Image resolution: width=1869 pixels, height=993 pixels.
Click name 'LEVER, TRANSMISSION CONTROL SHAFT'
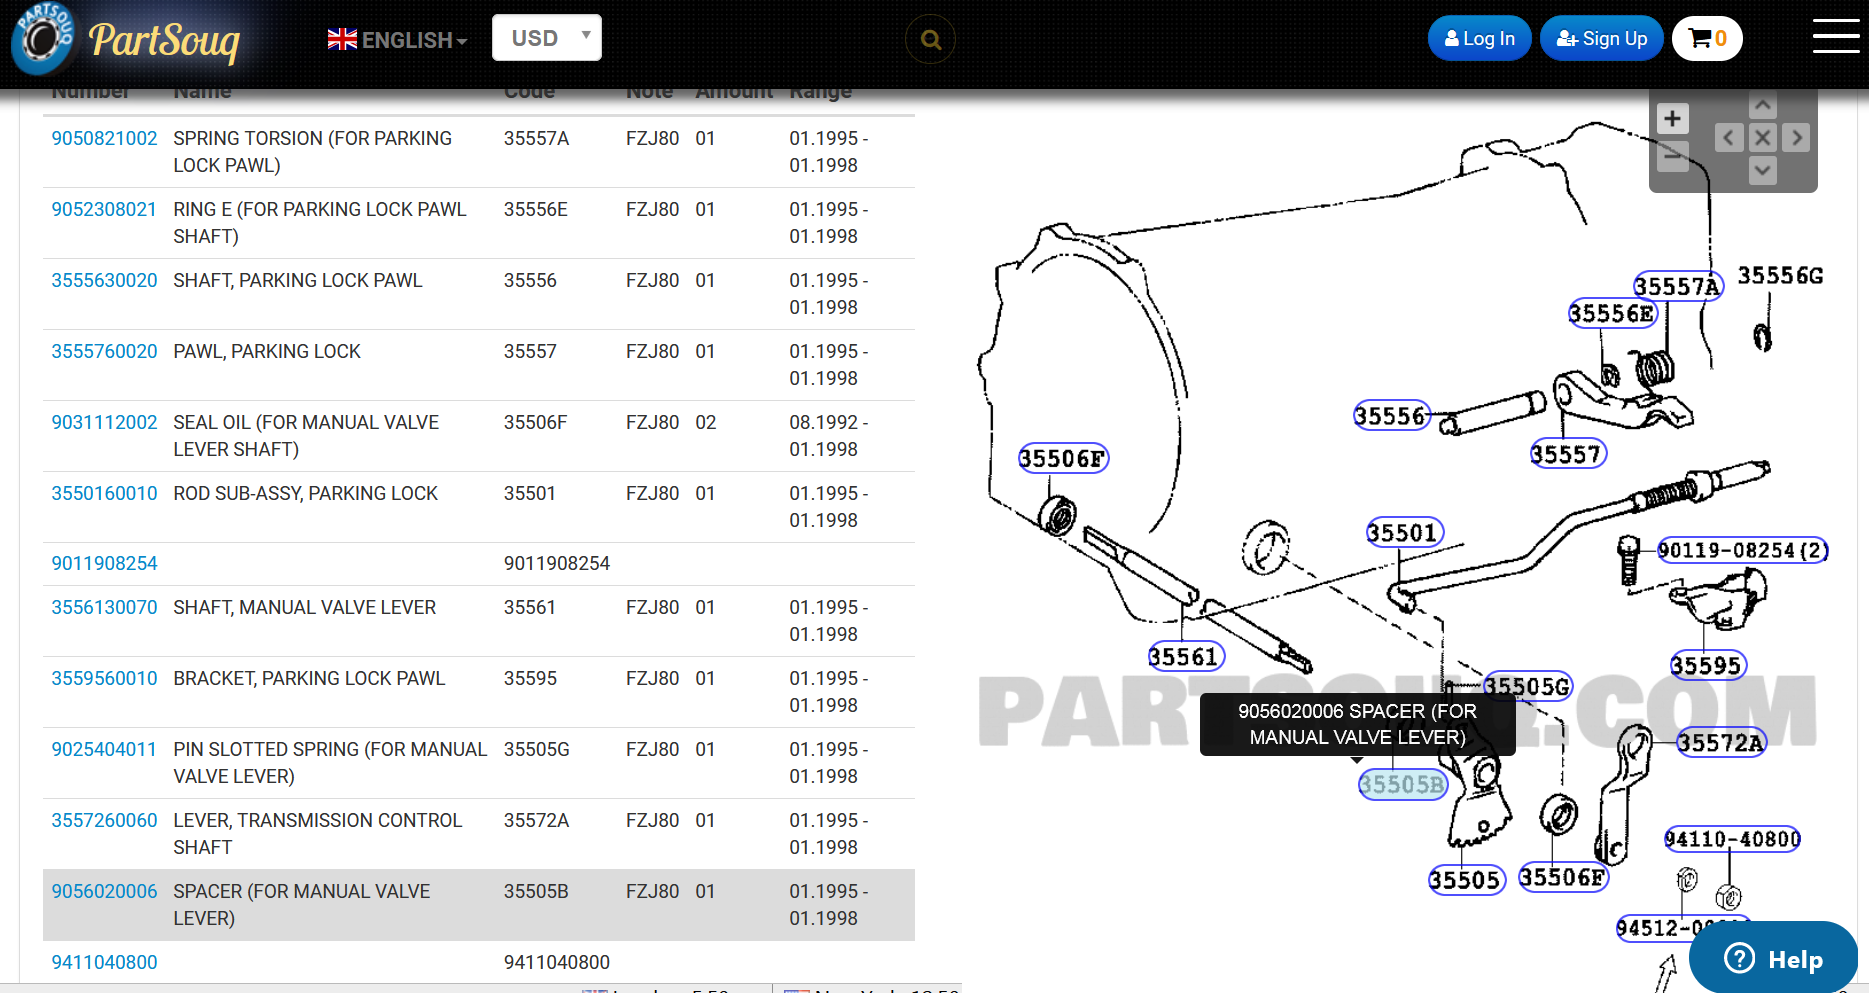coord(318,834)
